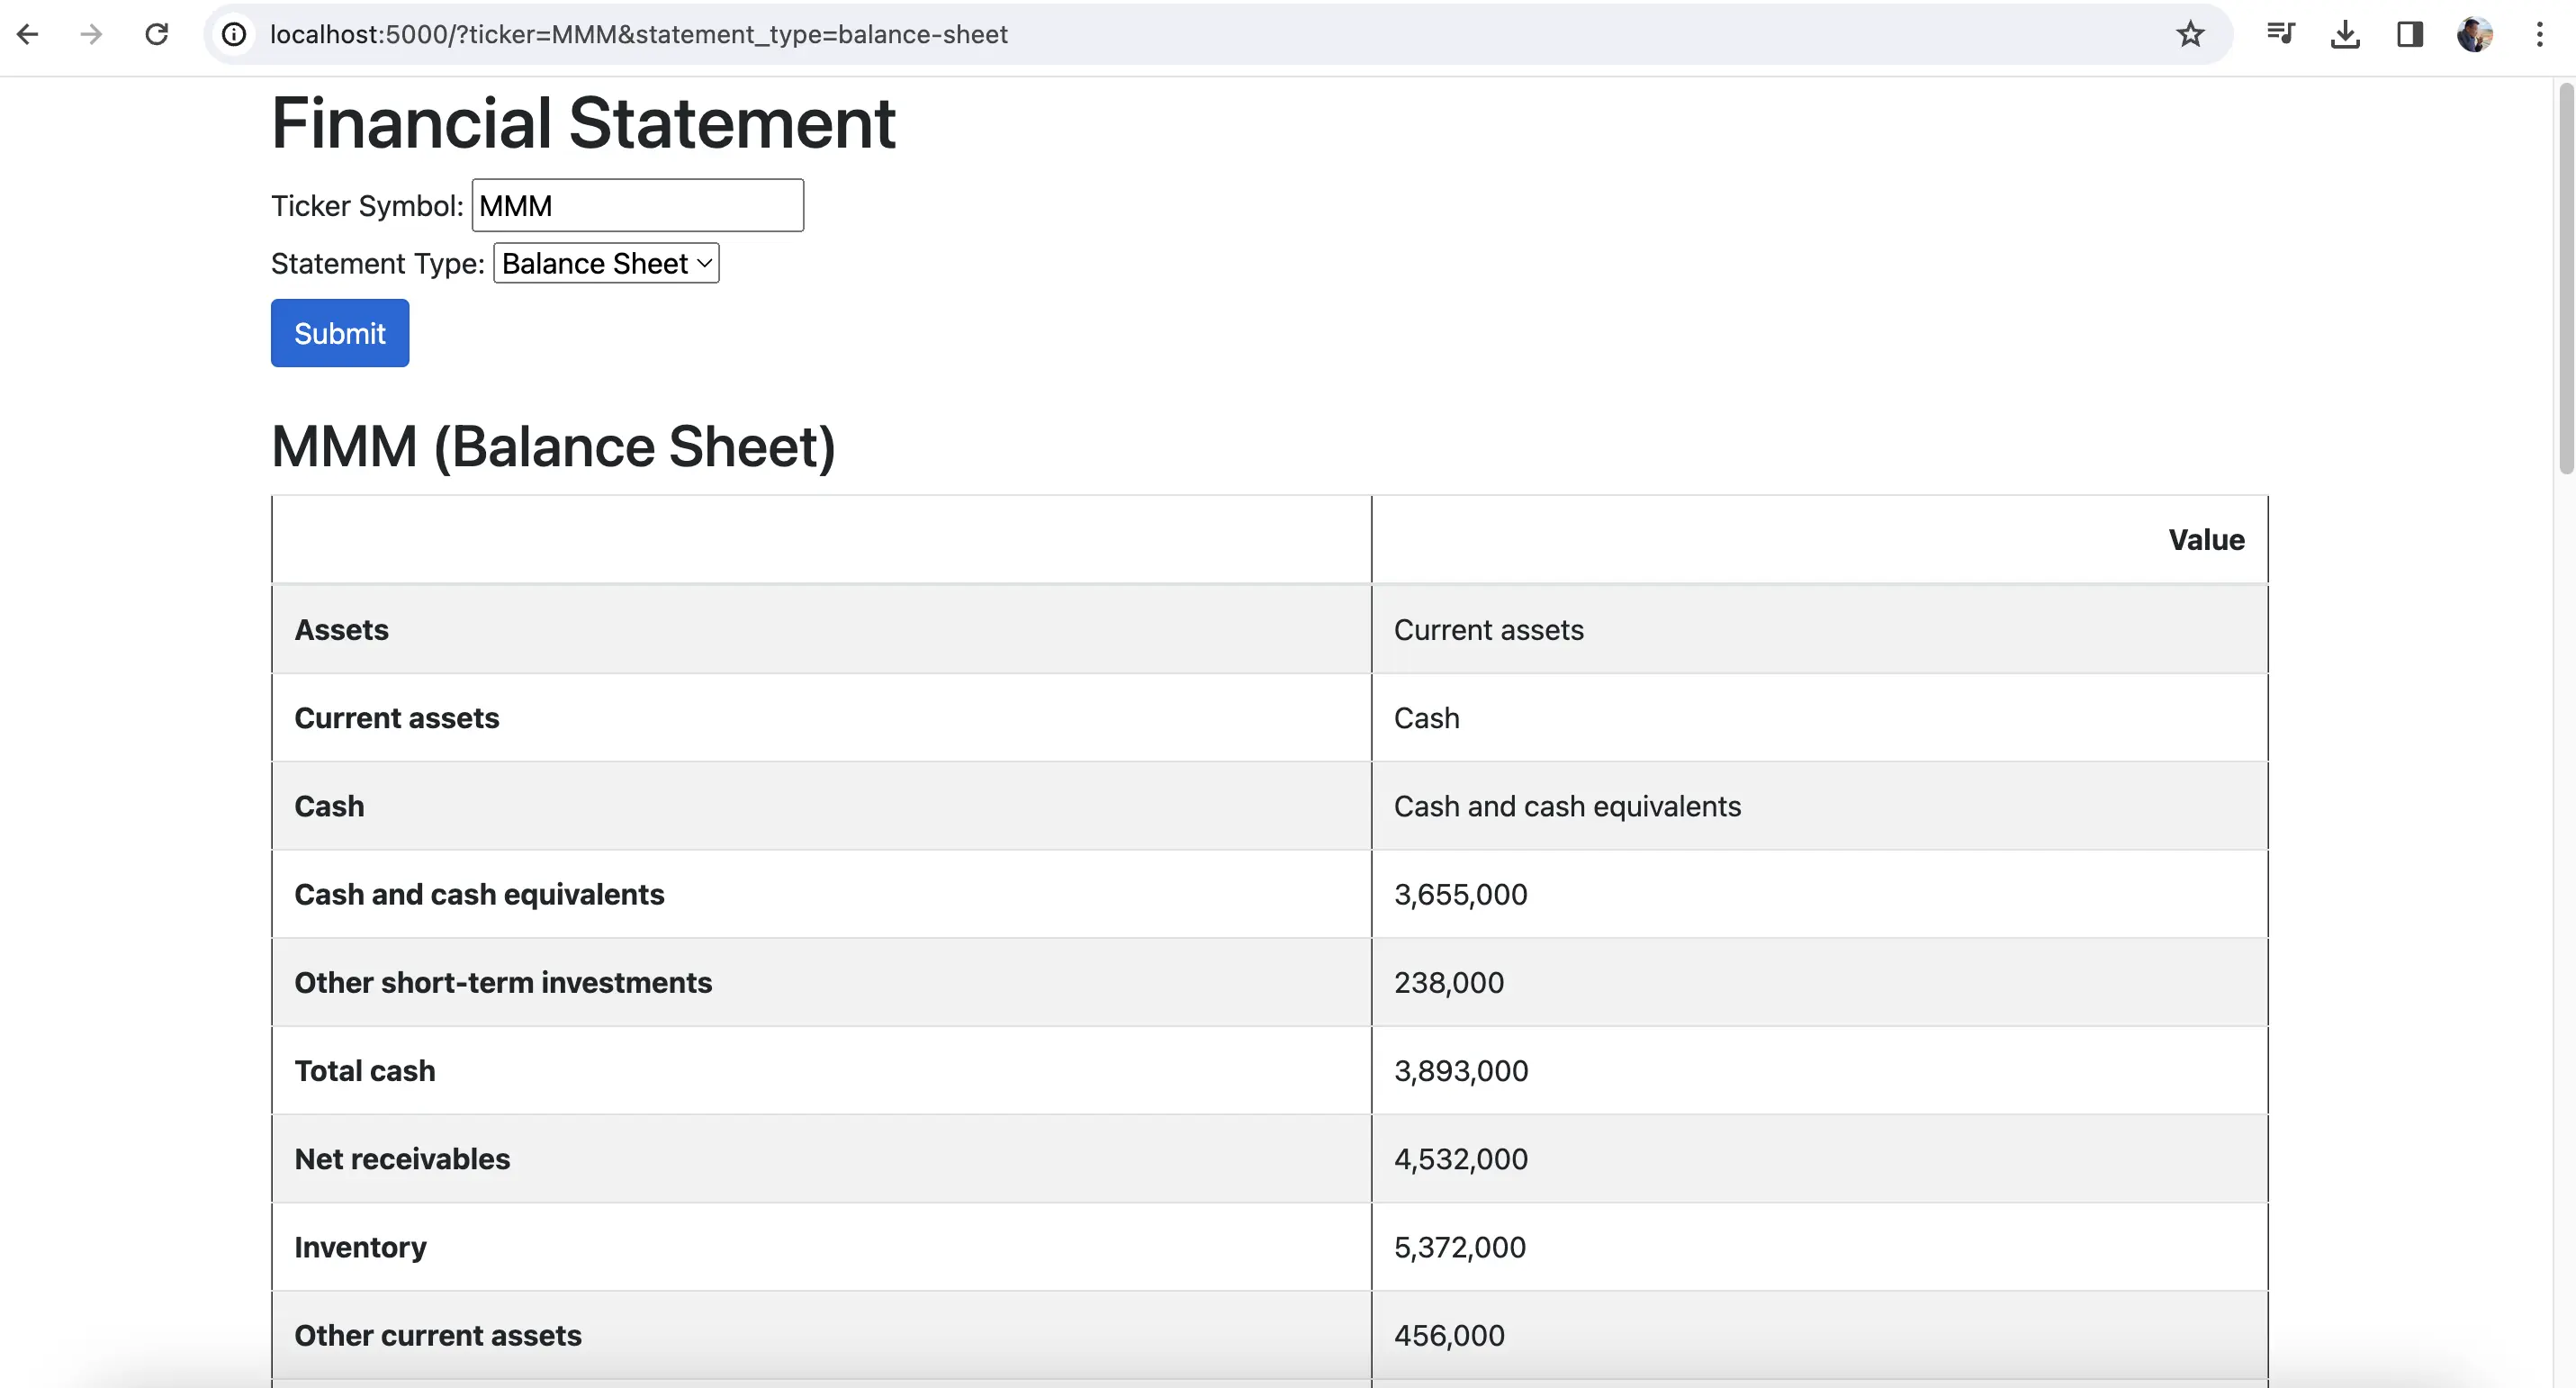Screen dimensions: 2576x1388
Task: Click Cash and cash equivalents in Value column
Action: 1567,806
